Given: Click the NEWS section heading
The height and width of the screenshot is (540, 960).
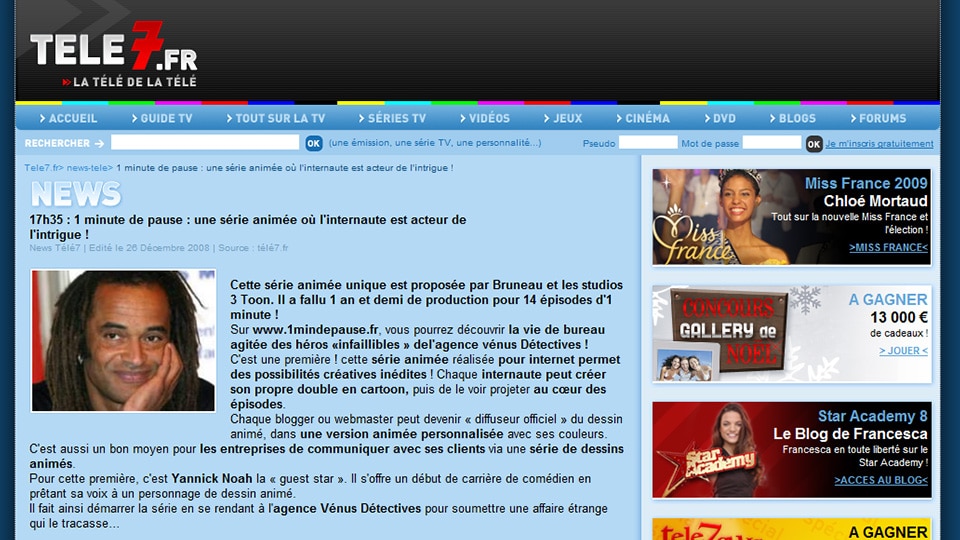Looking at the screenshot, I should [x=76, y=195].
